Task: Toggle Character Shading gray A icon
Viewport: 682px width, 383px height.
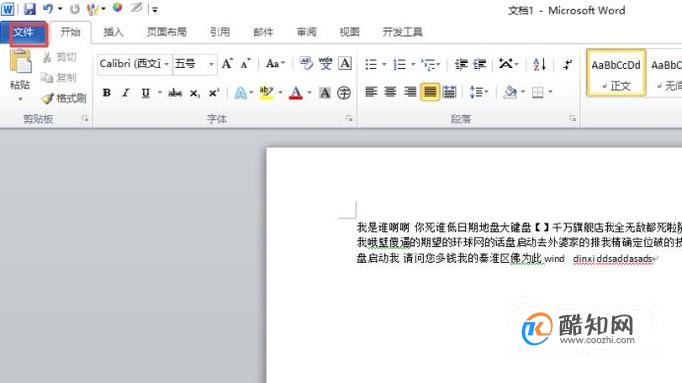Action: coord(325,93)
